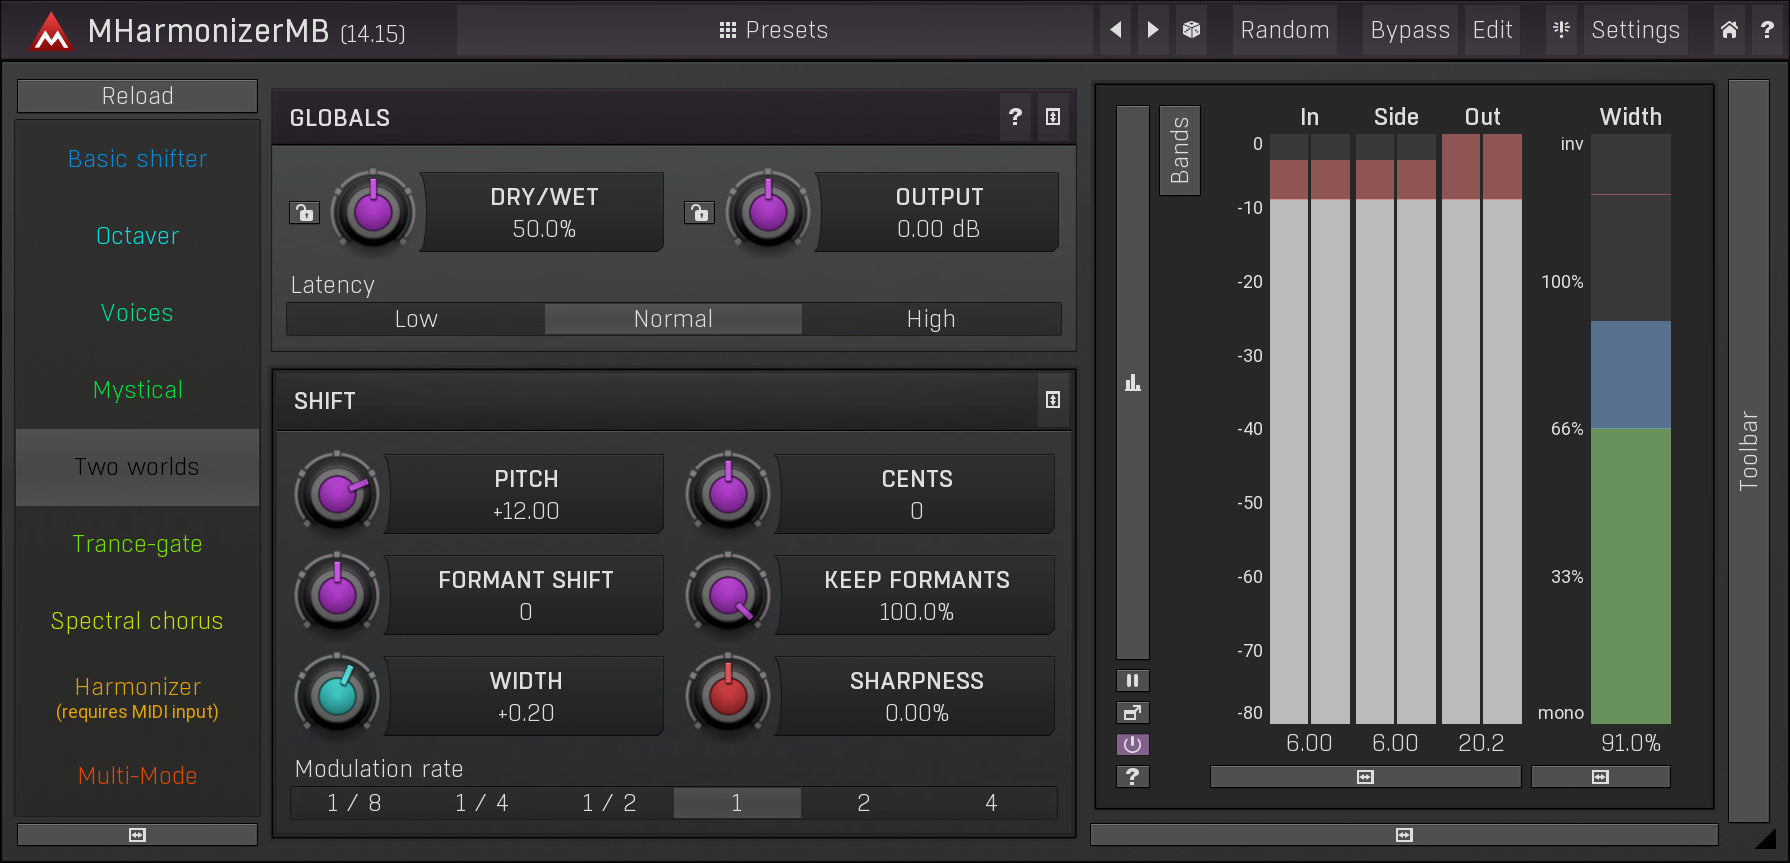1790x863 pixels.
Task: Toggle the lock icon beside OUTPUT
Action: tap(699, 212)
